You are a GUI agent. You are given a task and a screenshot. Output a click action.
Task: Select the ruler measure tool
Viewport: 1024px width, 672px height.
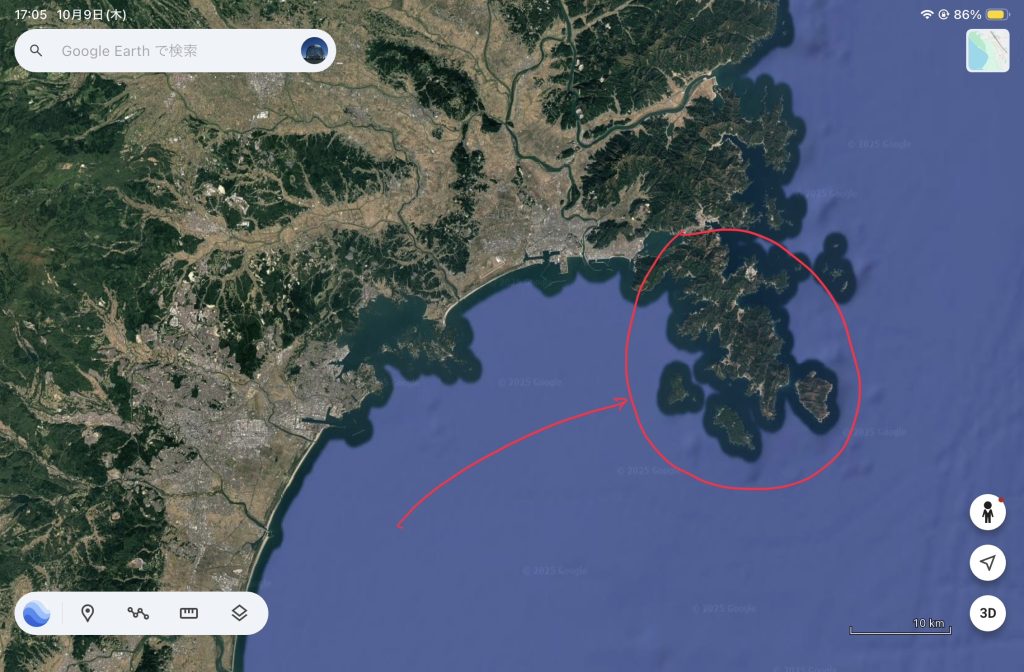(x=189, y=613)
